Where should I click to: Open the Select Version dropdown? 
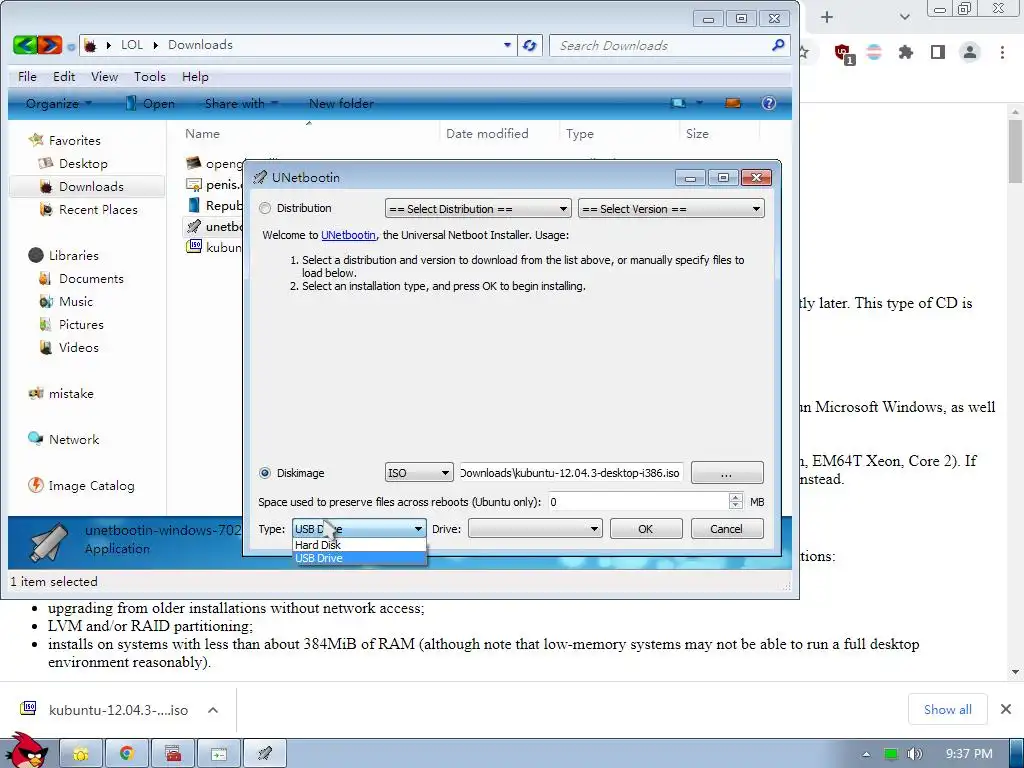tap(671, 209)
